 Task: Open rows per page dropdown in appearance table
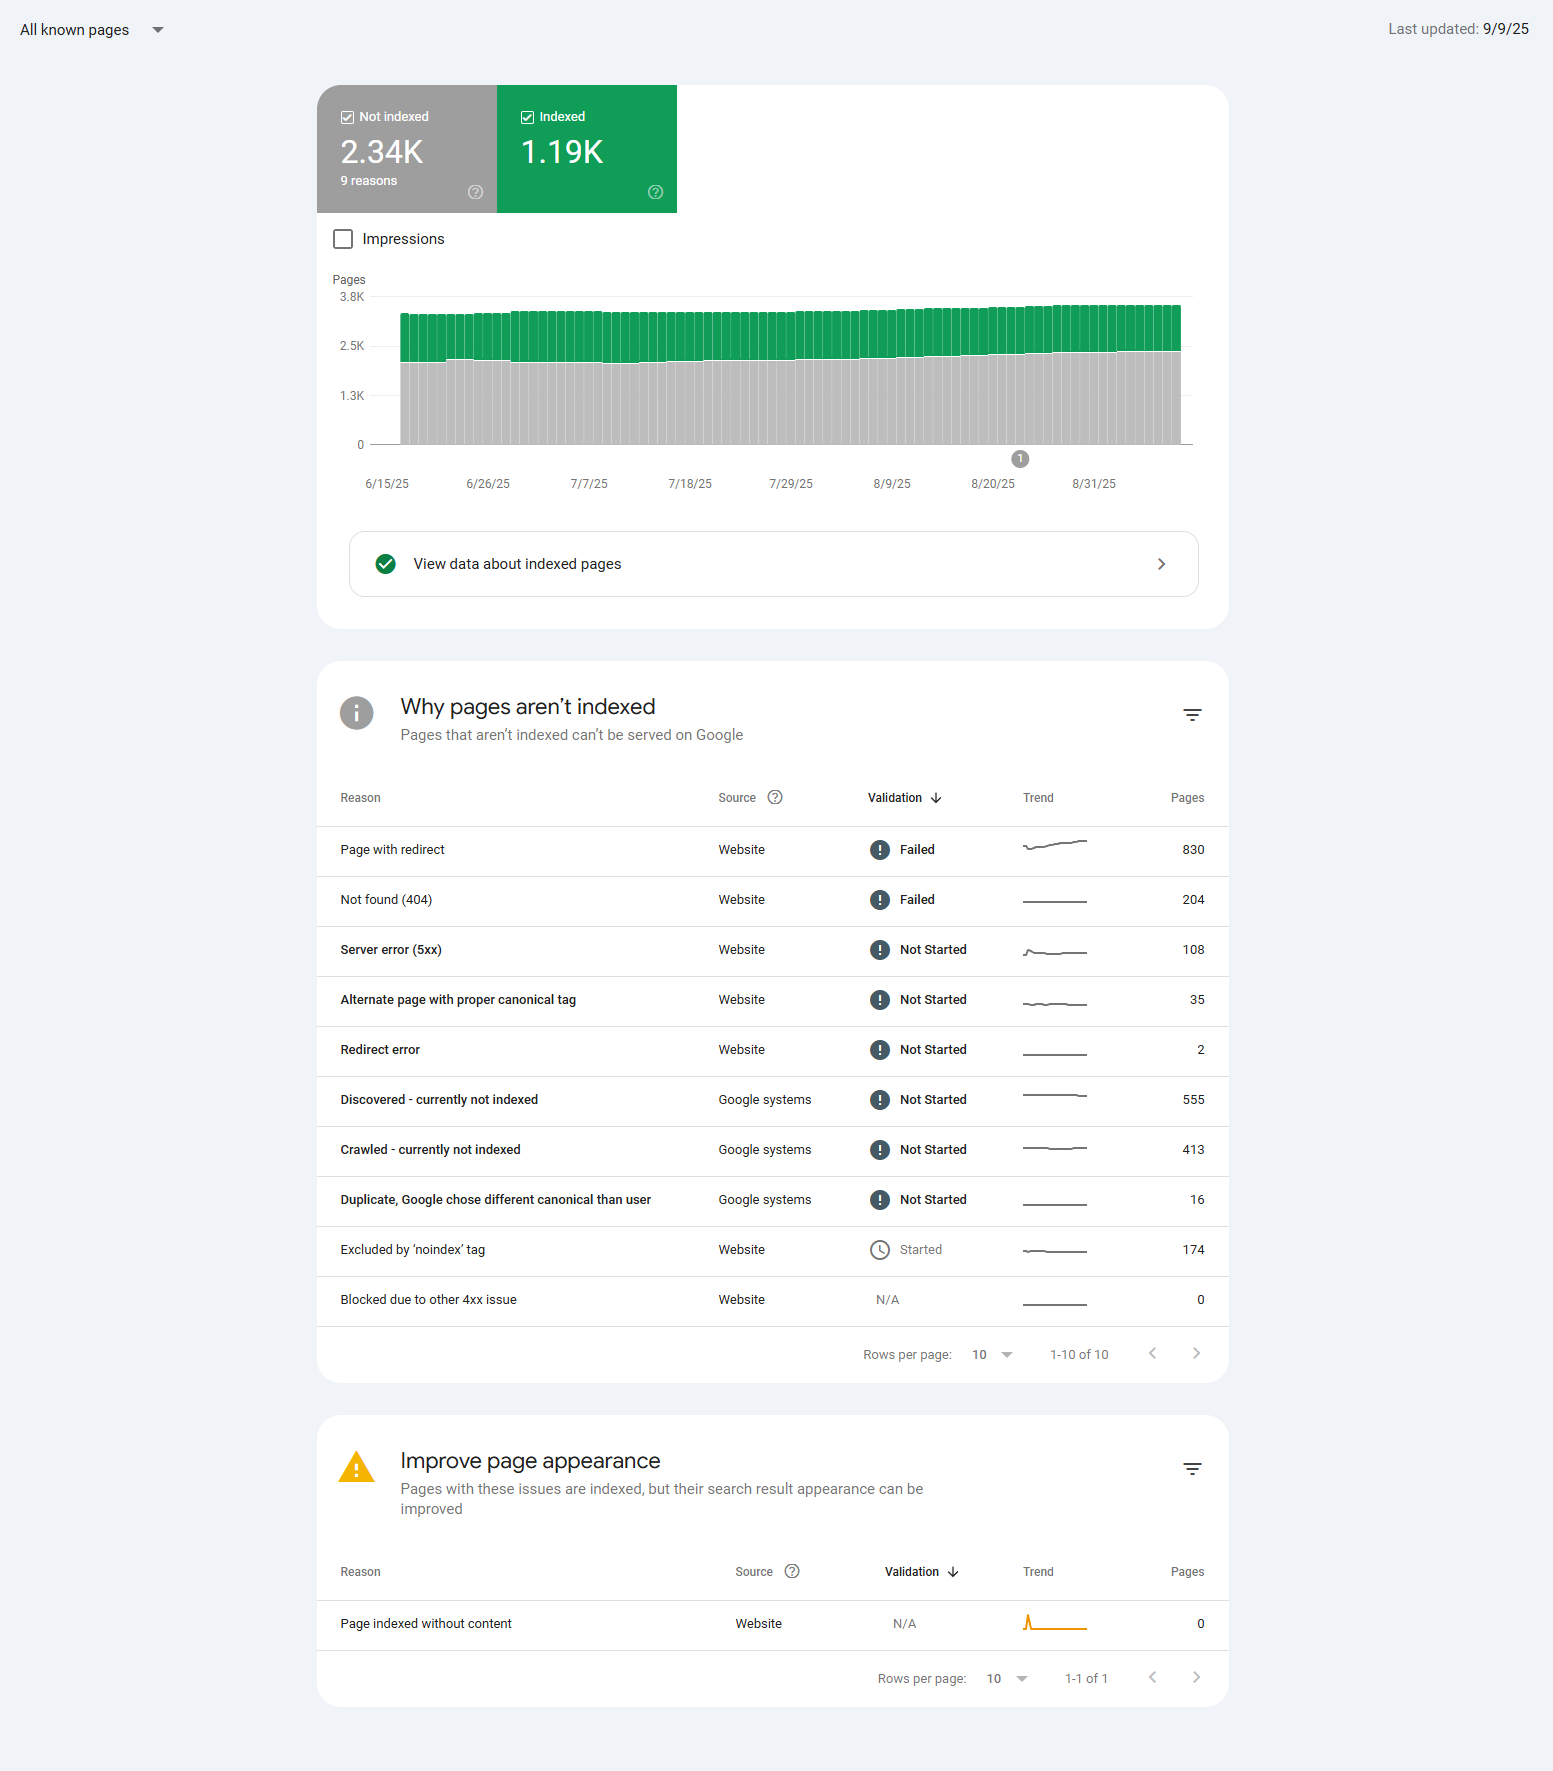pyautogui.click(x=1007, y=1679)
